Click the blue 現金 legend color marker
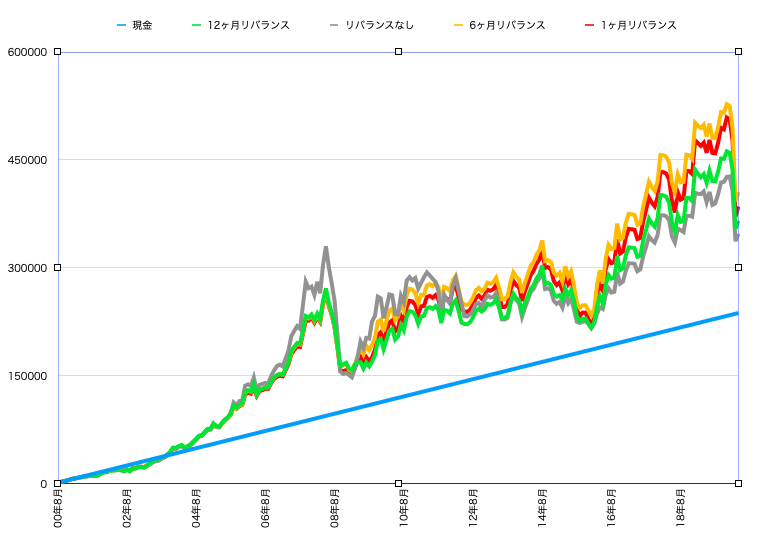 tap(122, 25)
